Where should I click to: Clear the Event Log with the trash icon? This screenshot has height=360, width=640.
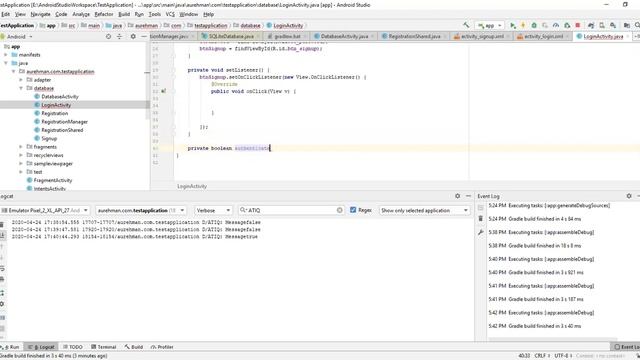[480, 219]
